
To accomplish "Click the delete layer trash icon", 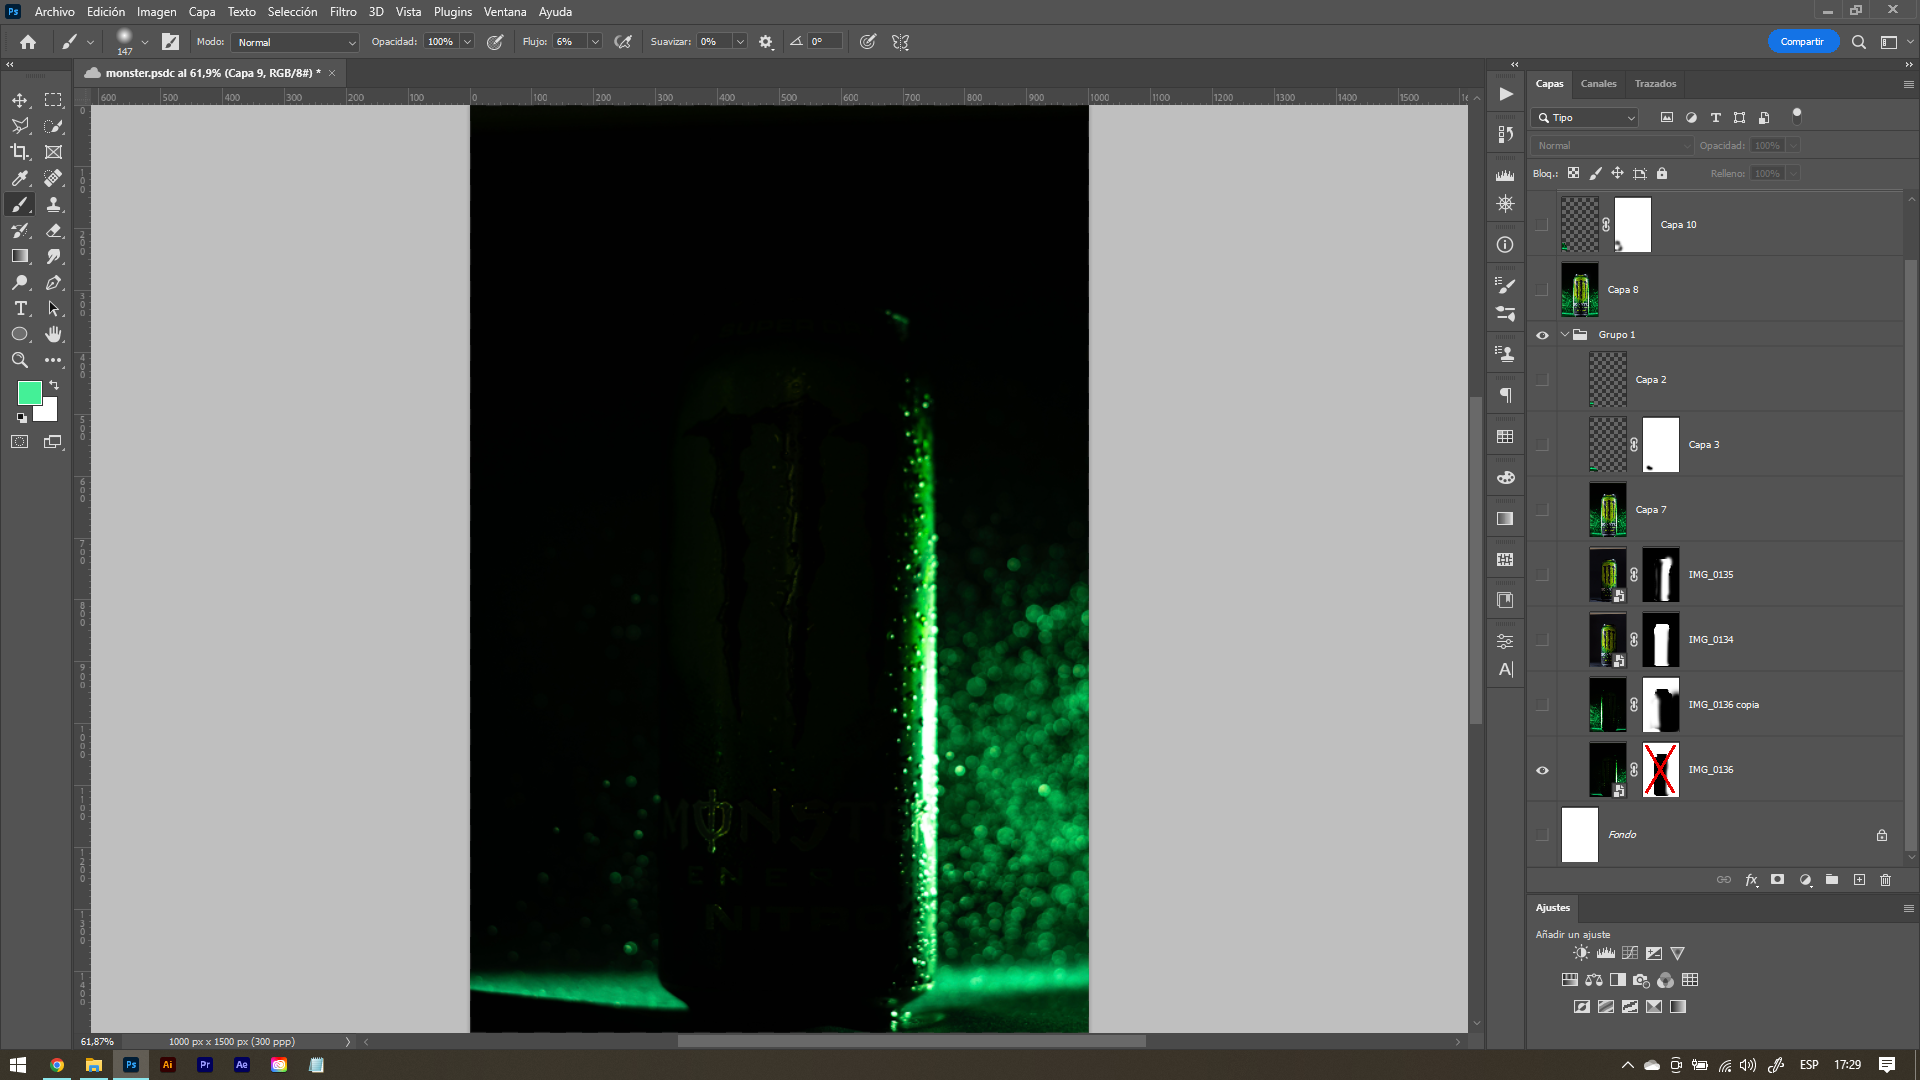I will point(1885,880).
